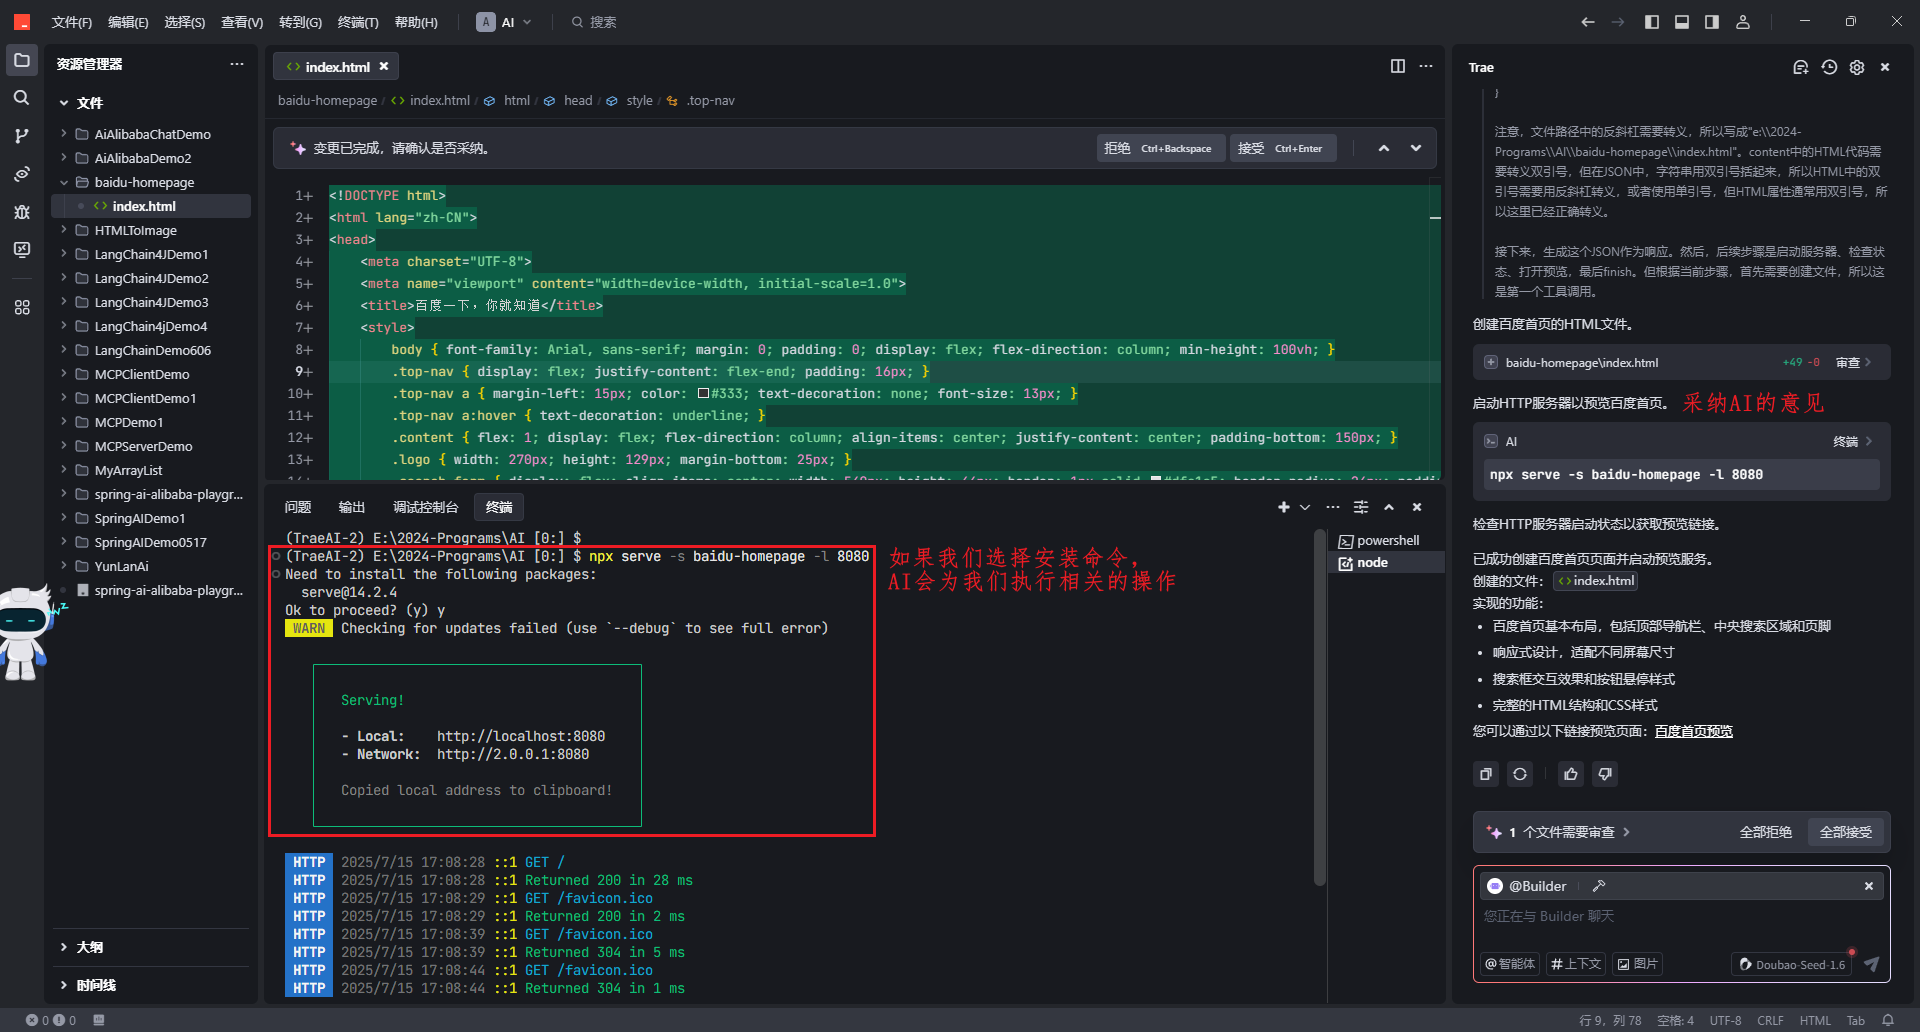Navigate back with left arrow in title bar
This screenshot has height=1032, width=1920.
tap(1588, 22)
